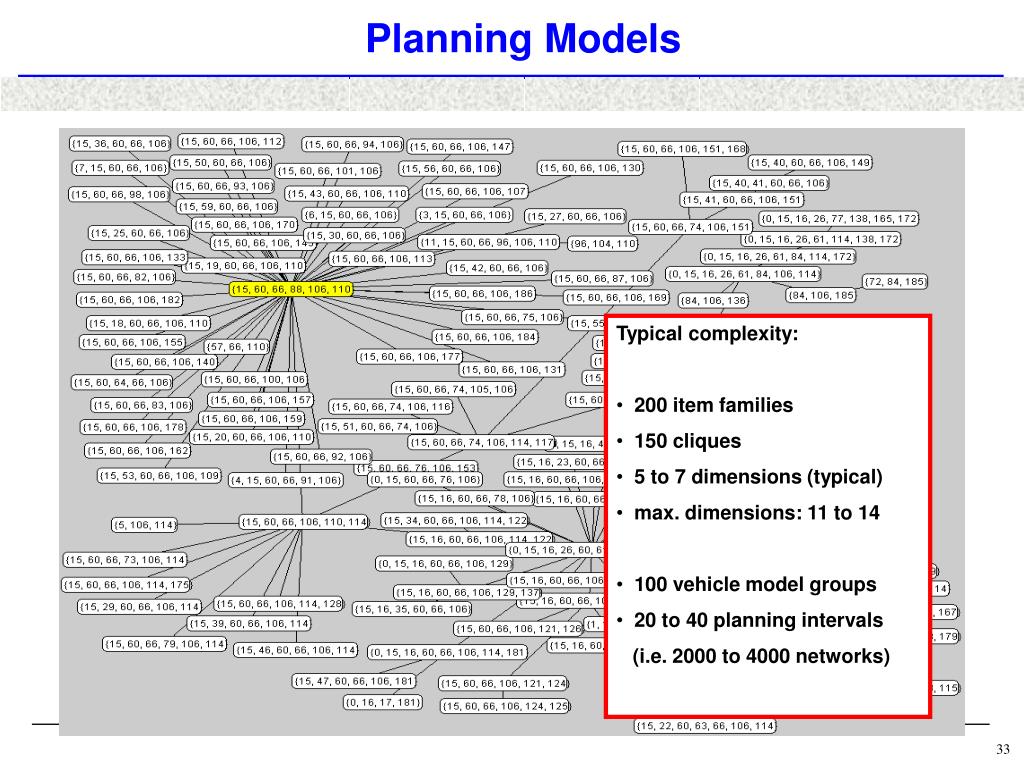Click node (0, 15, 16, 60, 66, 106, 114, 181)
The width and height of the screenshot is (1024, 768).
coord(447,652)
